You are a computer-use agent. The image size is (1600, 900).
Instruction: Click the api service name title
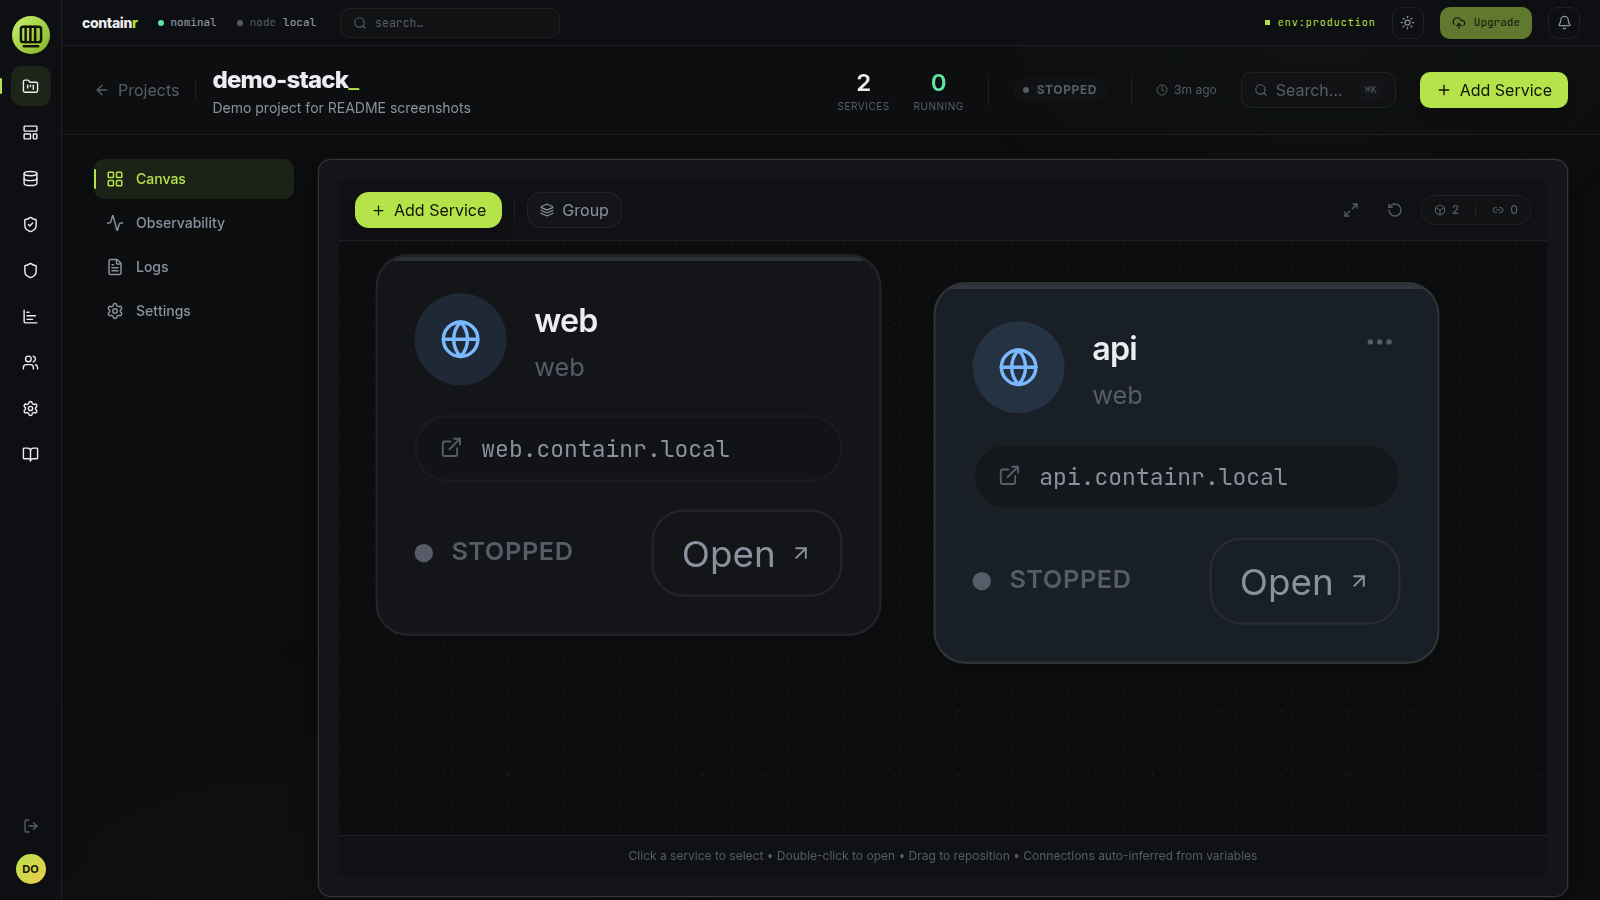click(1115, 349)
